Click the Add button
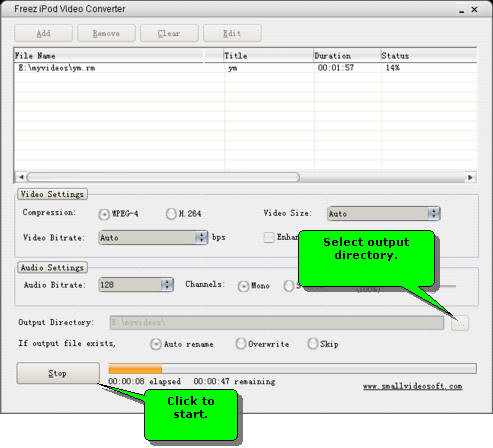493x448 pixels. [43, 33]
